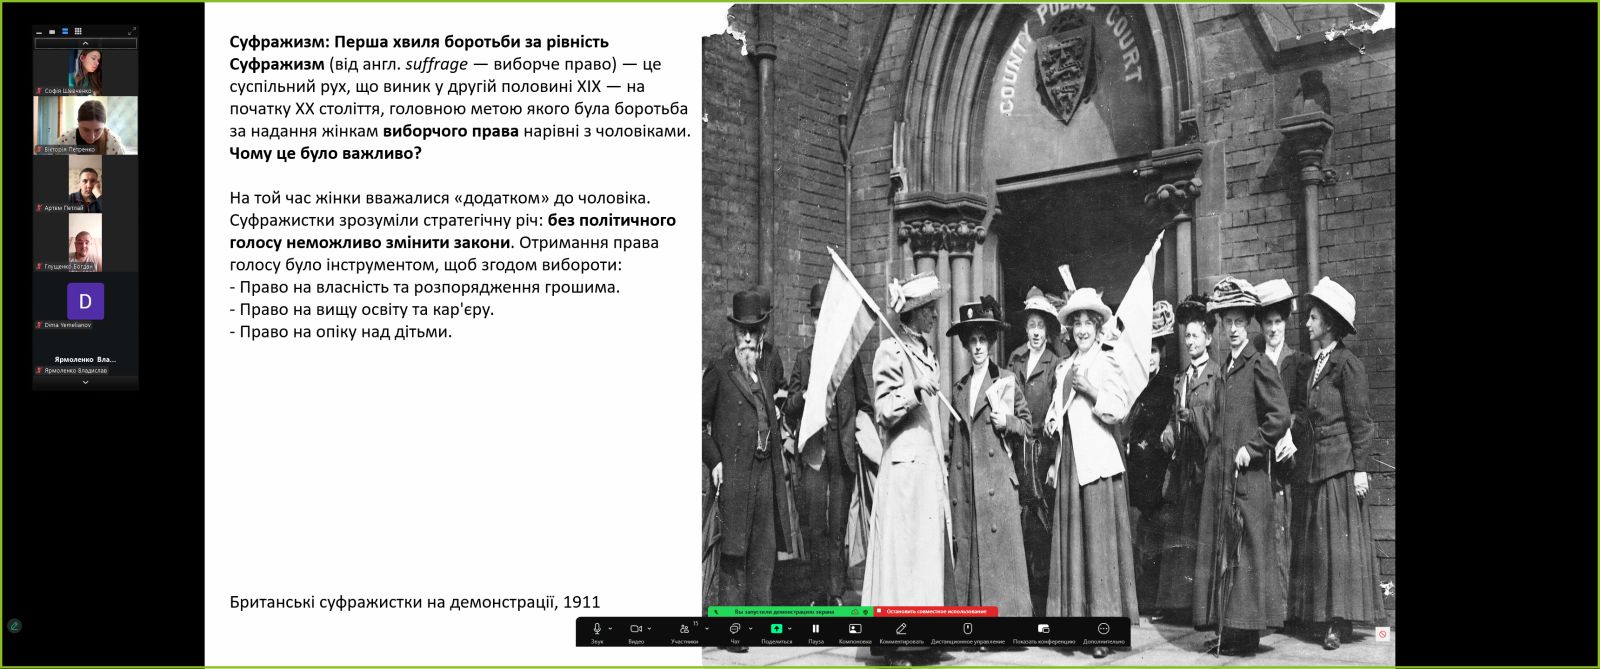Pause screen sharing with Пауза

pos(816,630)
